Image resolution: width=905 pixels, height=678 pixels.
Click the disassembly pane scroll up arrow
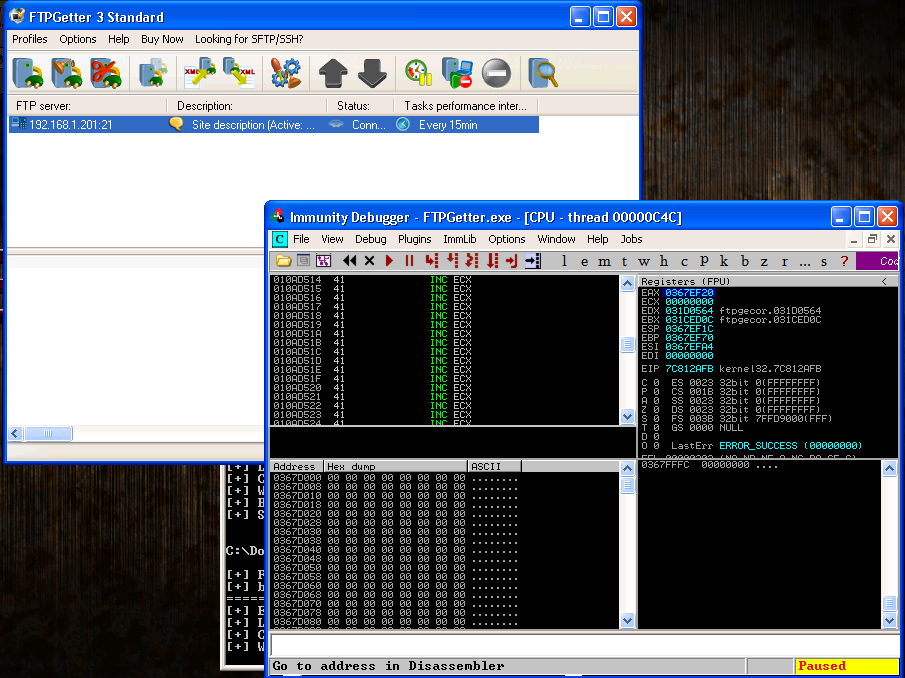[x=627, y=283]
